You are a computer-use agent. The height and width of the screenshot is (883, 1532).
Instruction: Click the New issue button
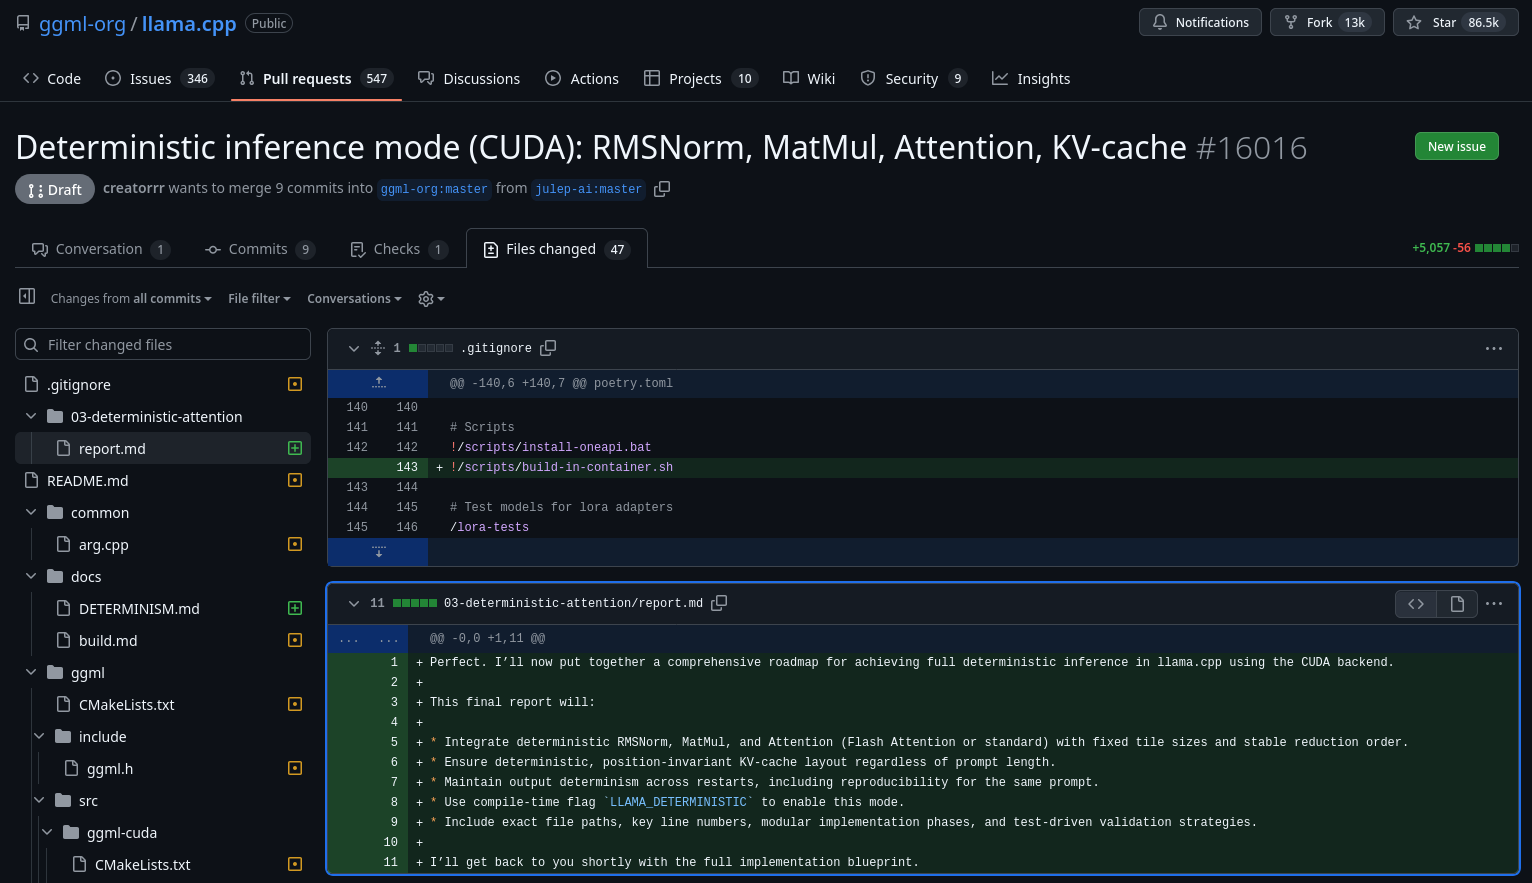click(x=1457, y=146)
